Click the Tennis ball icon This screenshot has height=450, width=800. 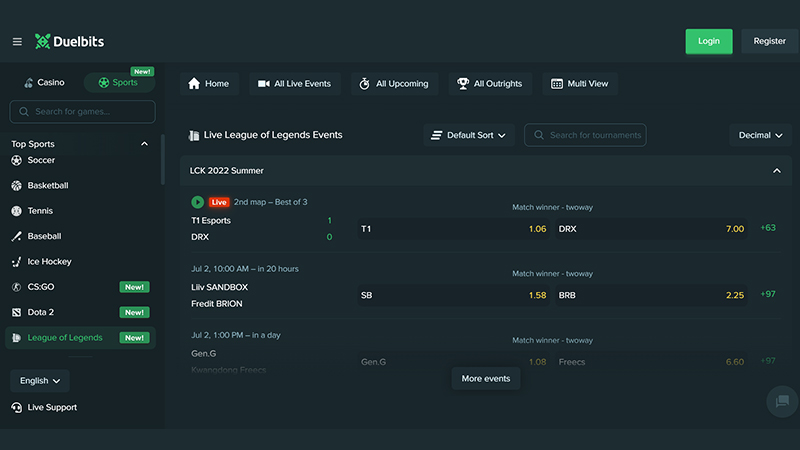pos(16,211)
